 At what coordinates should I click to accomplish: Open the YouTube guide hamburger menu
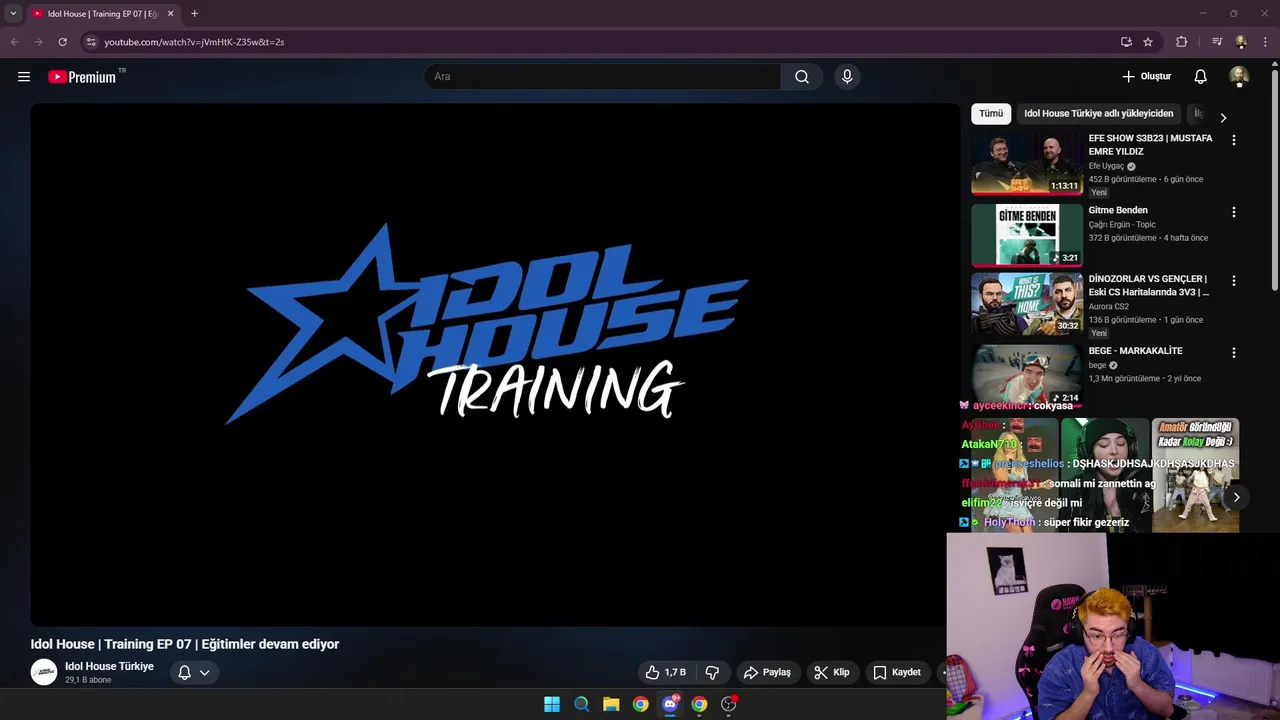point(24,77)
